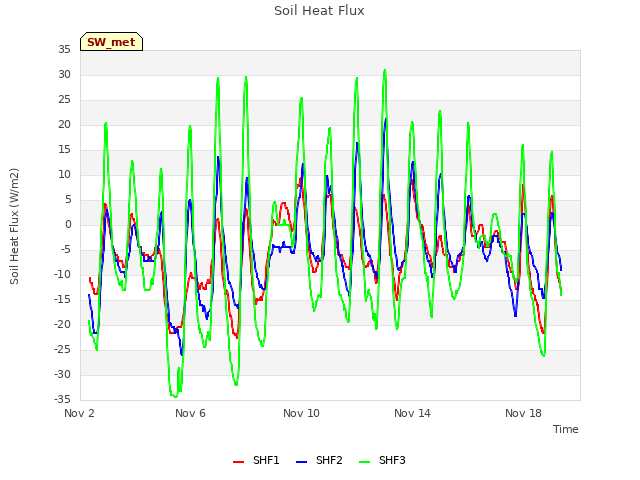Click the 35 y-axis tick value
Viewport: 640px width, 480px height.
(x=64, y=49)
